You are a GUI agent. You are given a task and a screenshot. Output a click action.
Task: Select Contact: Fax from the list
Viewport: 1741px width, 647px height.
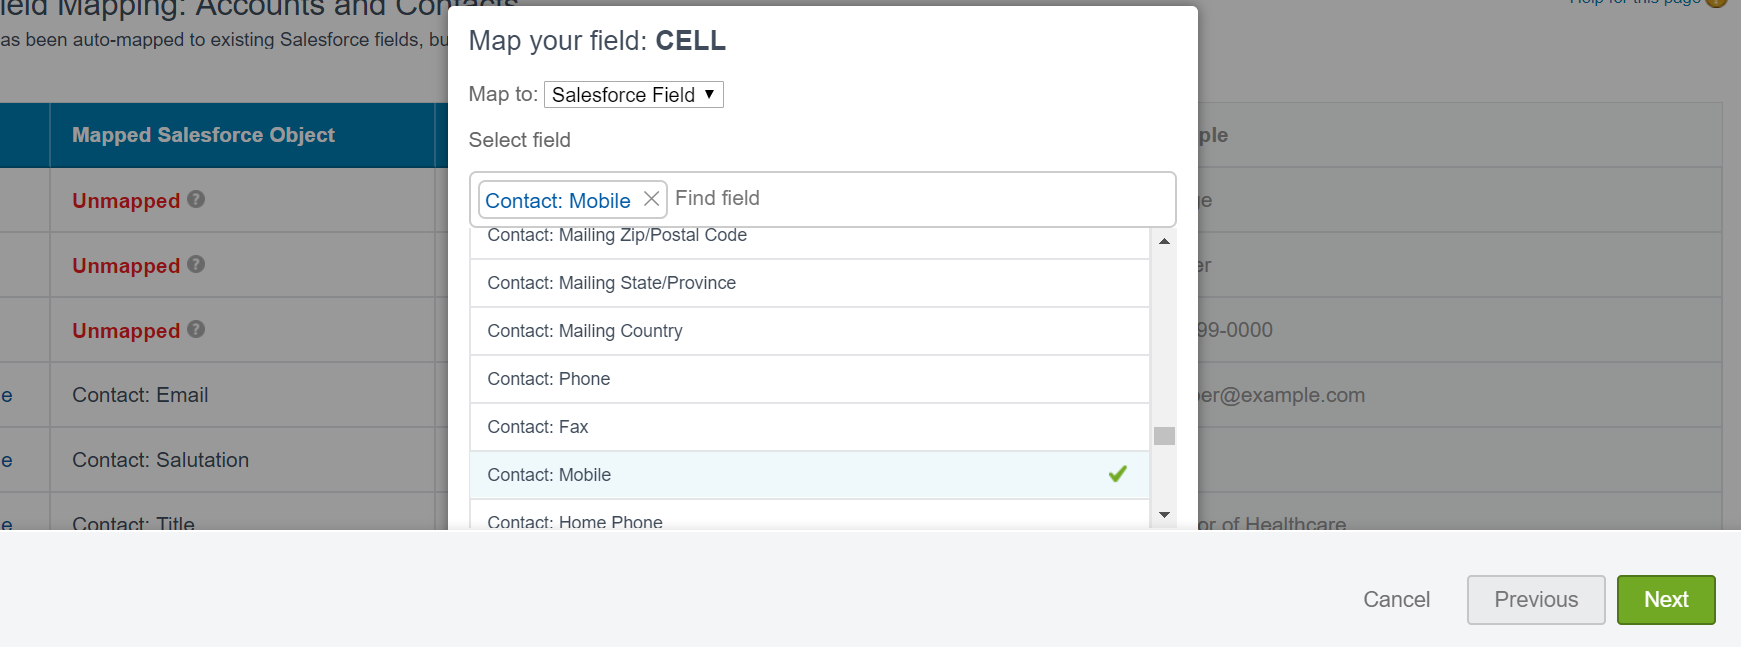point(538,427)
